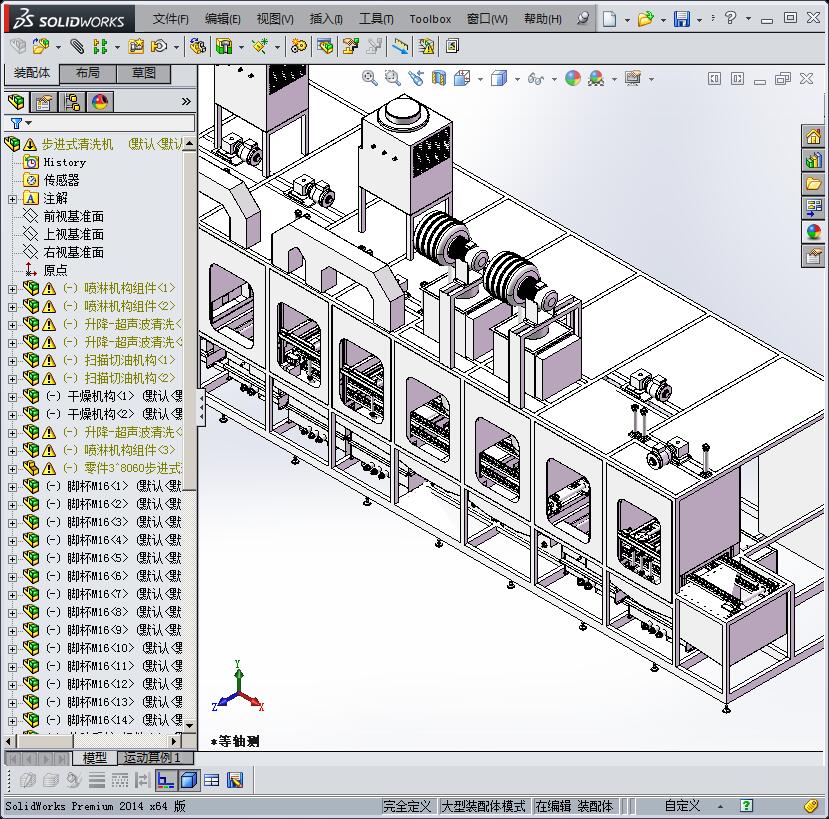Click the double-chevron panel expand button
The width and height of the screenshot is (829, 819).
(186, 102)
